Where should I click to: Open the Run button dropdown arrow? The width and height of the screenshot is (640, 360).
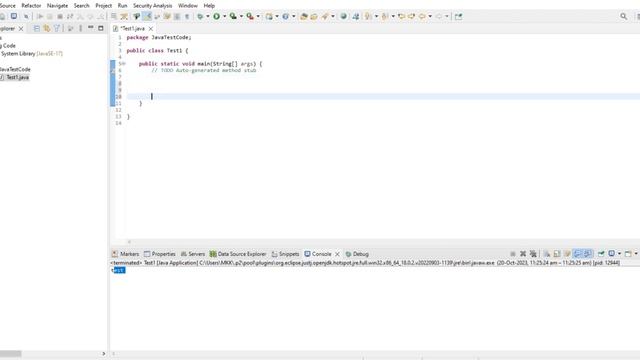point(224,16)
